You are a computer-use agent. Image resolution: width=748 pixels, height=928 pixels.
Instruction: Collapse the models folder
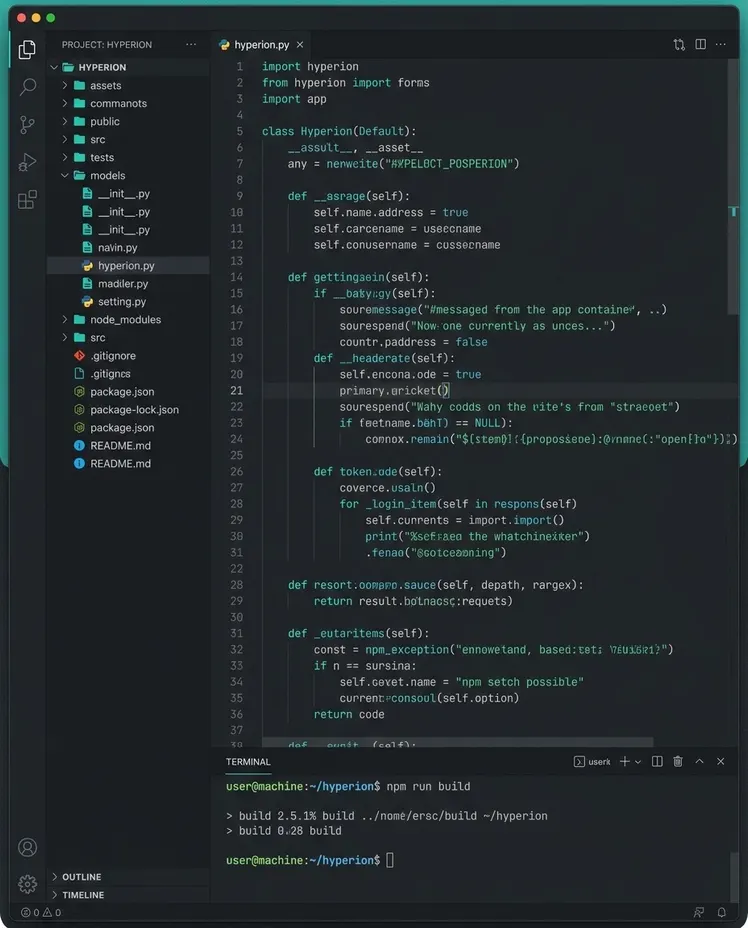pyautogui.click(x=65, y=176)
